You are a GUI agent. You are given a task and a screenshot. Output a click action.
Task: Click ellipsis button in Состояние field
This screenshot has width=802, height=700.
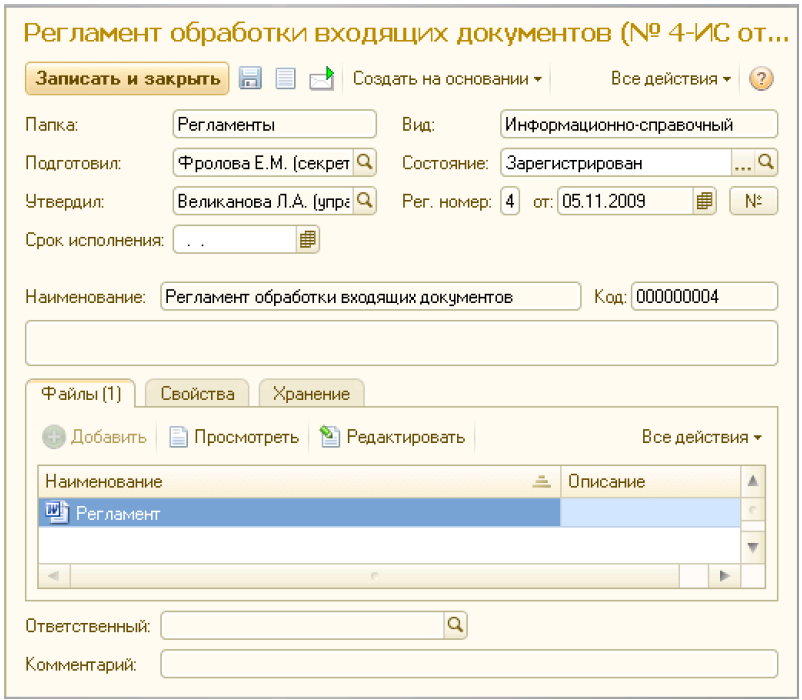pyautogui.click(x=743, y=163)
